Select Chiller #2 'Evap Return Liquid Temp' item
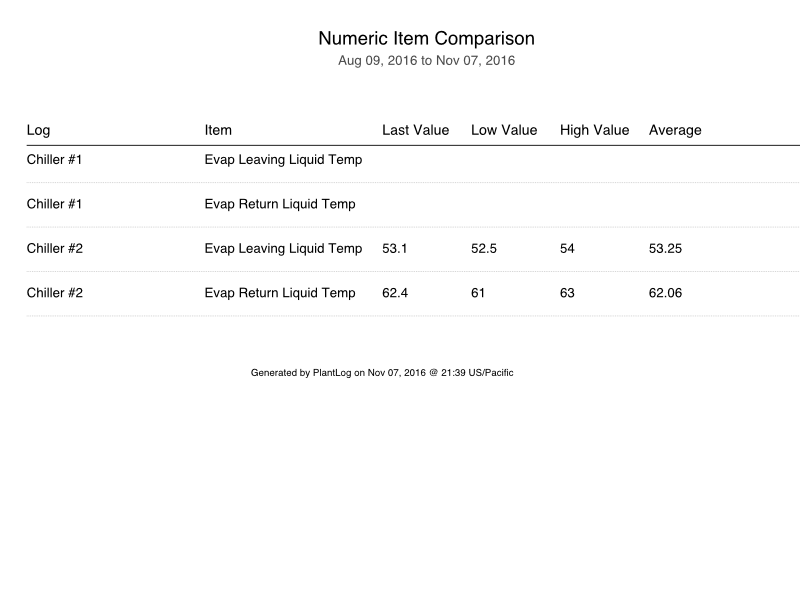Image resolution: width=800 pixels, height=600 pixels. pyautogui.click(x=280, y=293)
